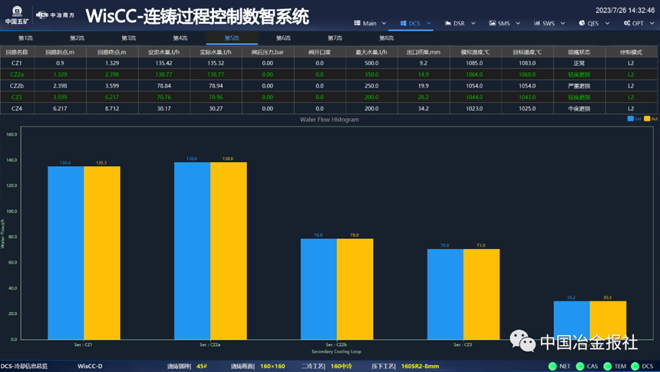Click the DCS windows-style icon
The height and width of the screenshot is (372, 660).
coord(403,23)
